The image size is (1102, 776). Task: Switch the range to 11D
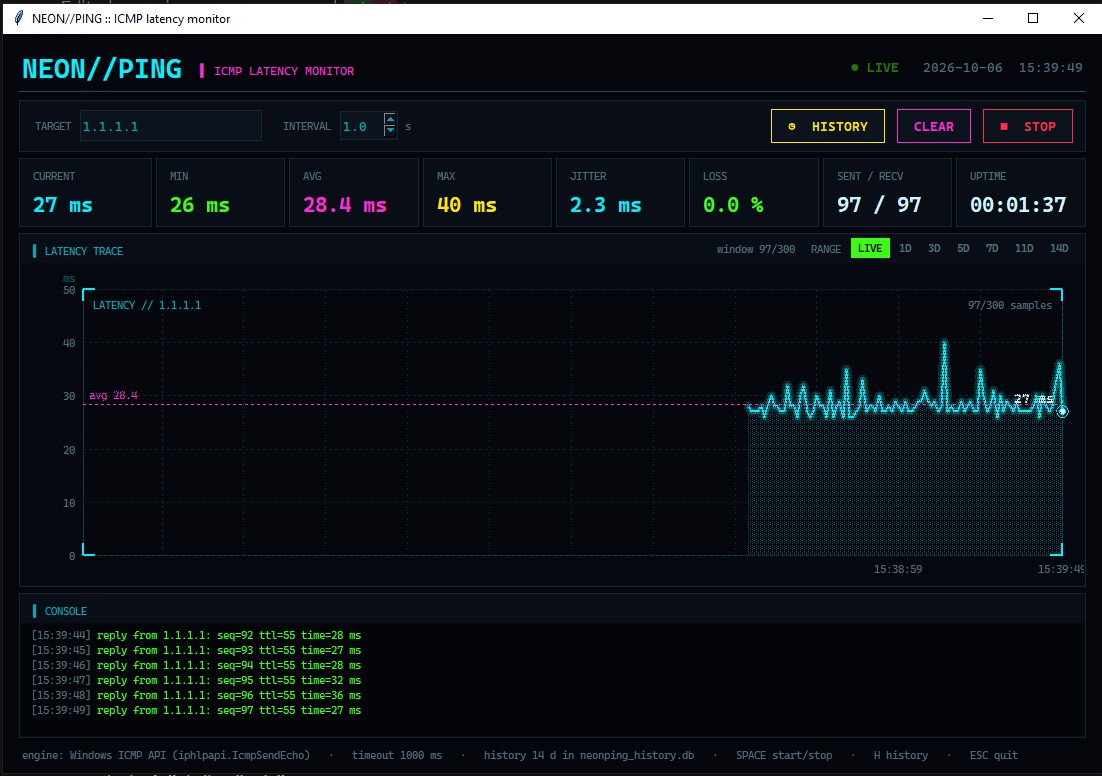pos(1024,248)
